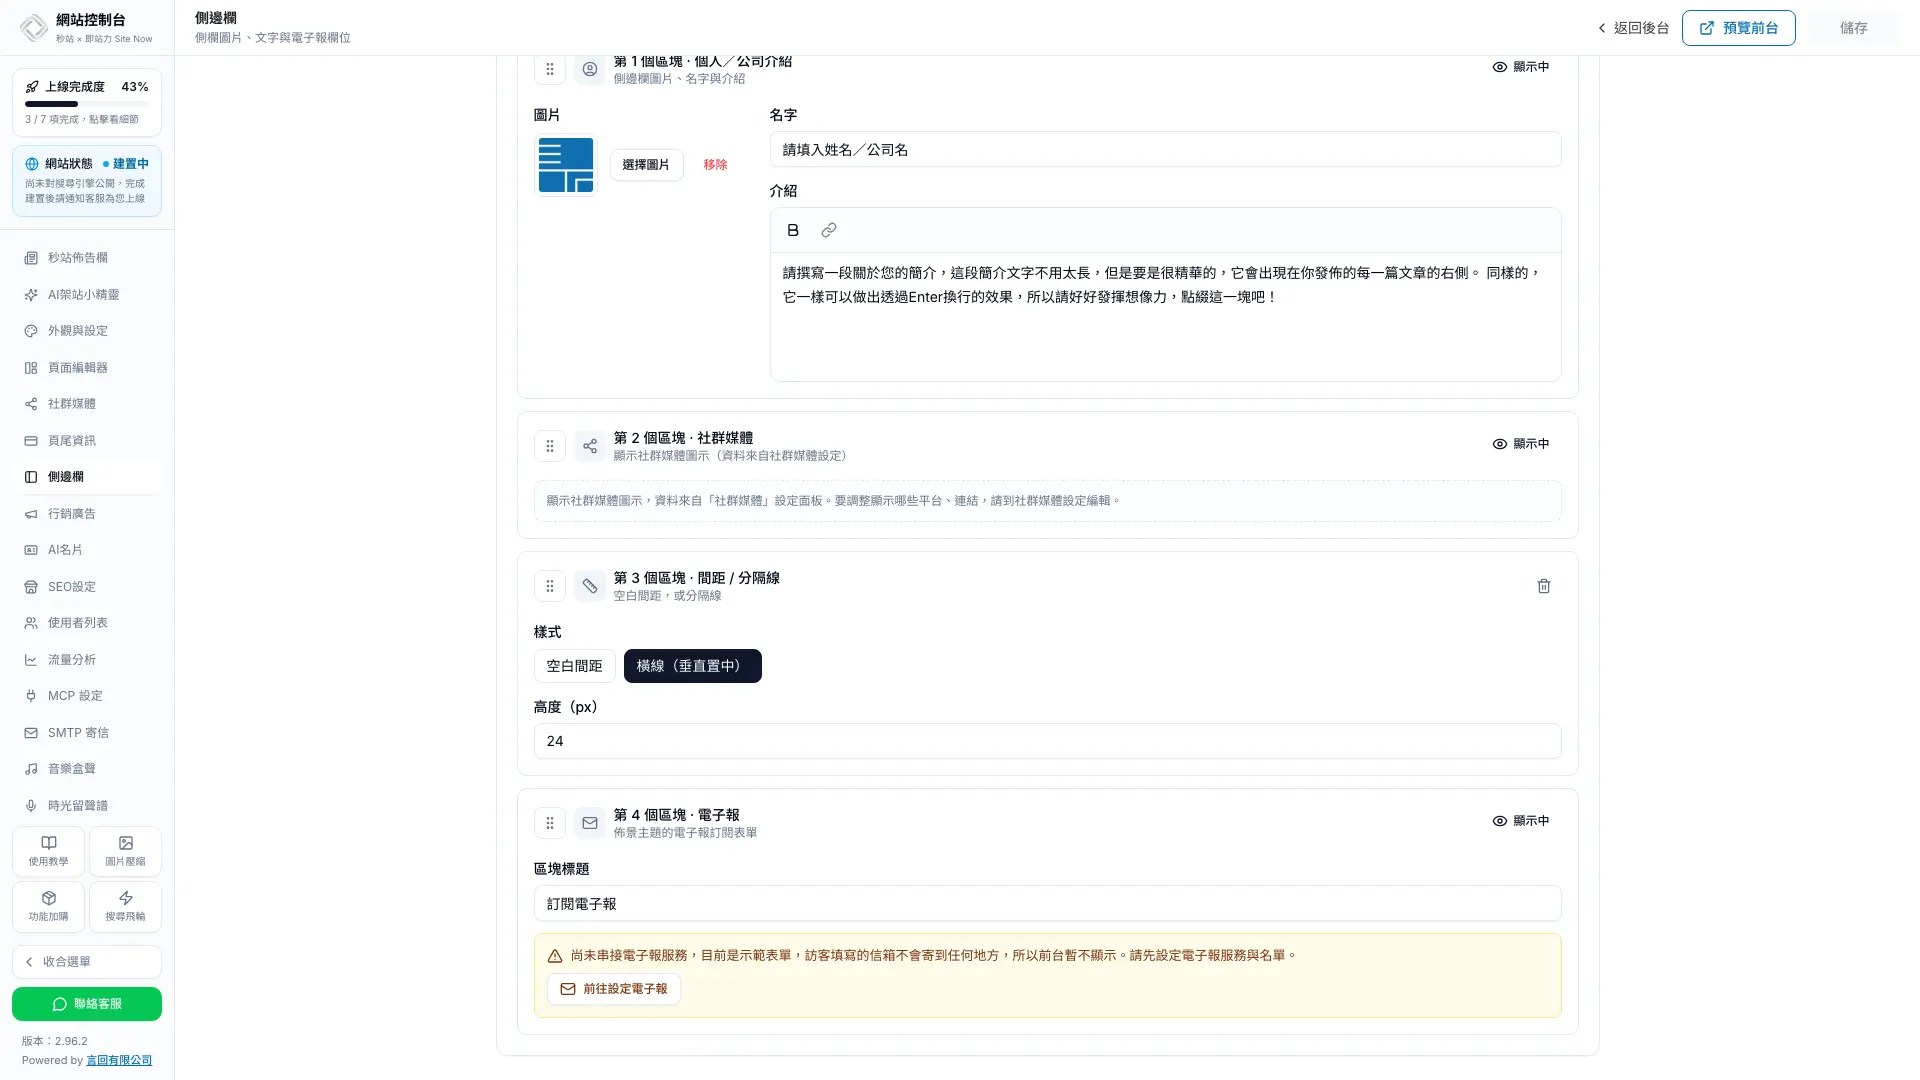1920x1080 pixels.
Task: Click the 預覽前台 button
Action: point(1739,28)
